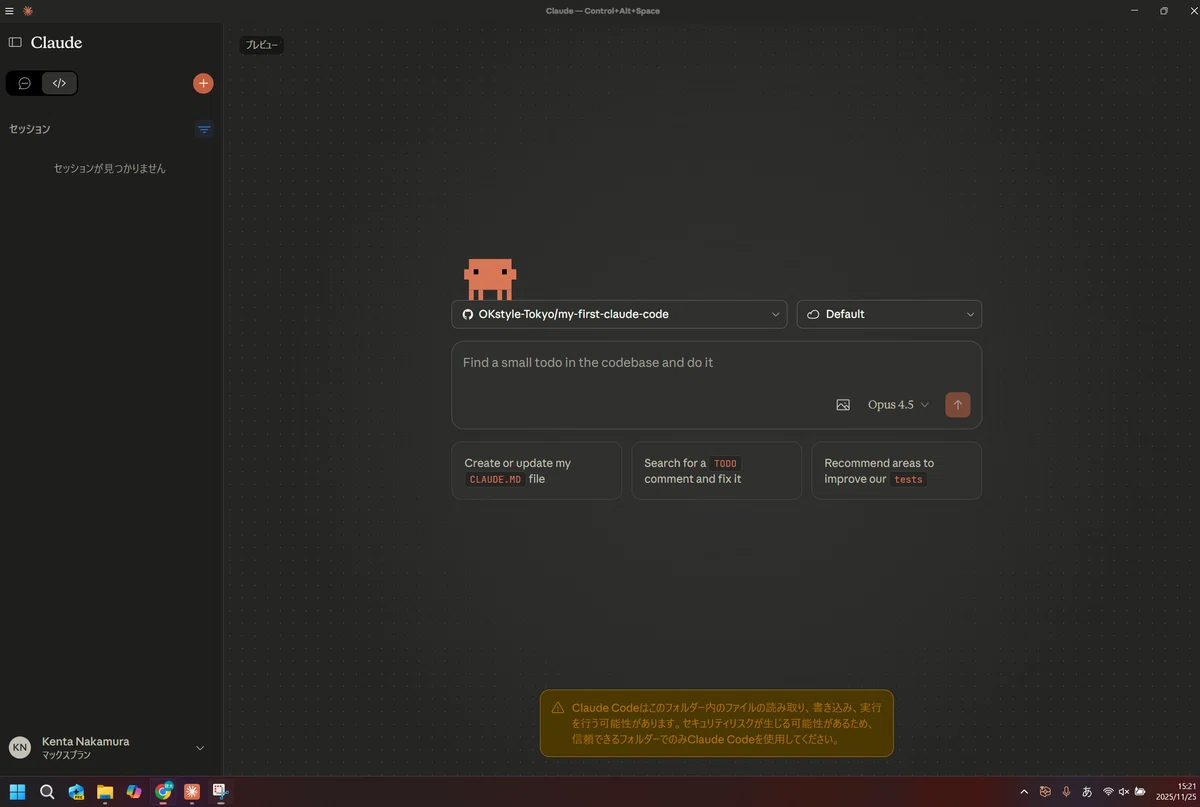
Task: Click the セッション header text
Action: point(30,129)
